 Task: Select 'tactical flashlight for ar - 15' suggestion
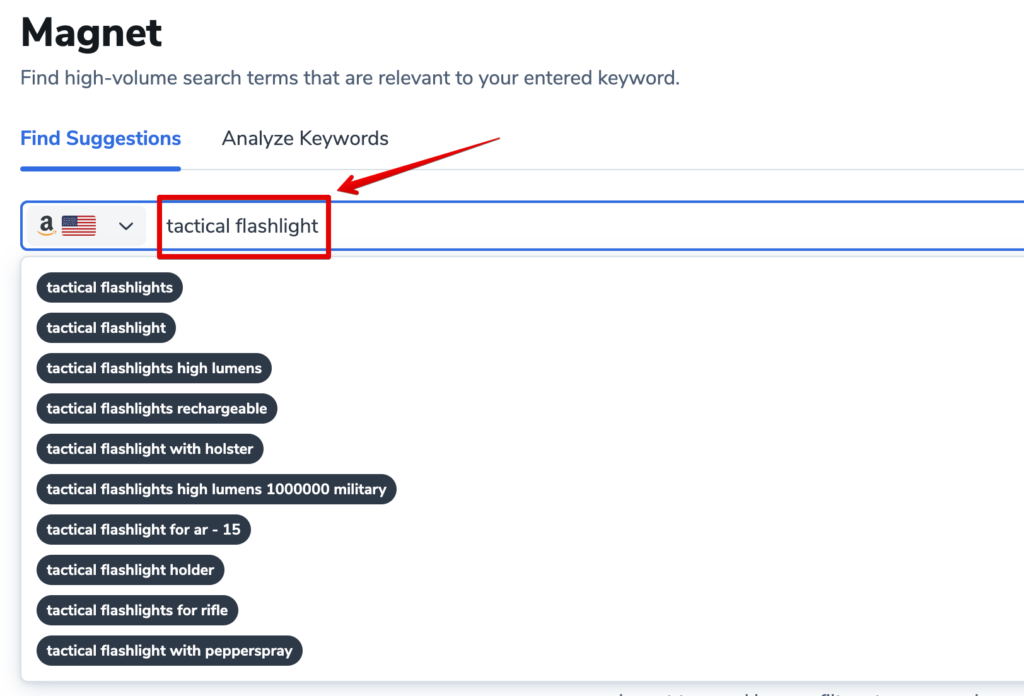click(144, 530)
